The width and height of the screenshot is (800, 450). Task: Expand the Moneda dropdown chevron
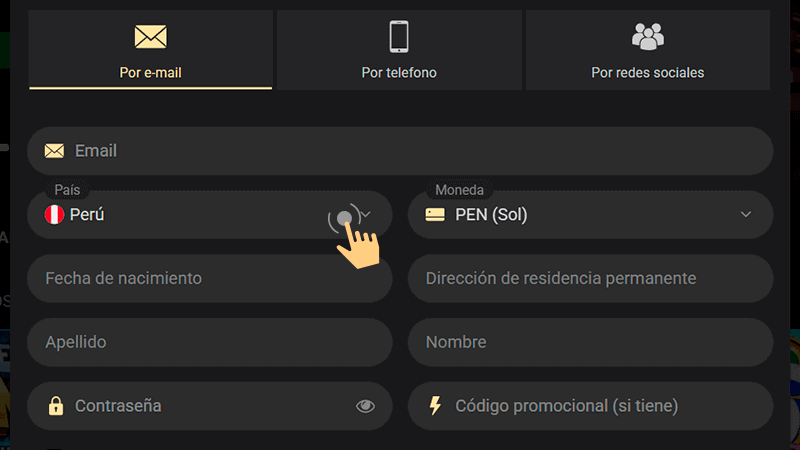coord(746,215)
